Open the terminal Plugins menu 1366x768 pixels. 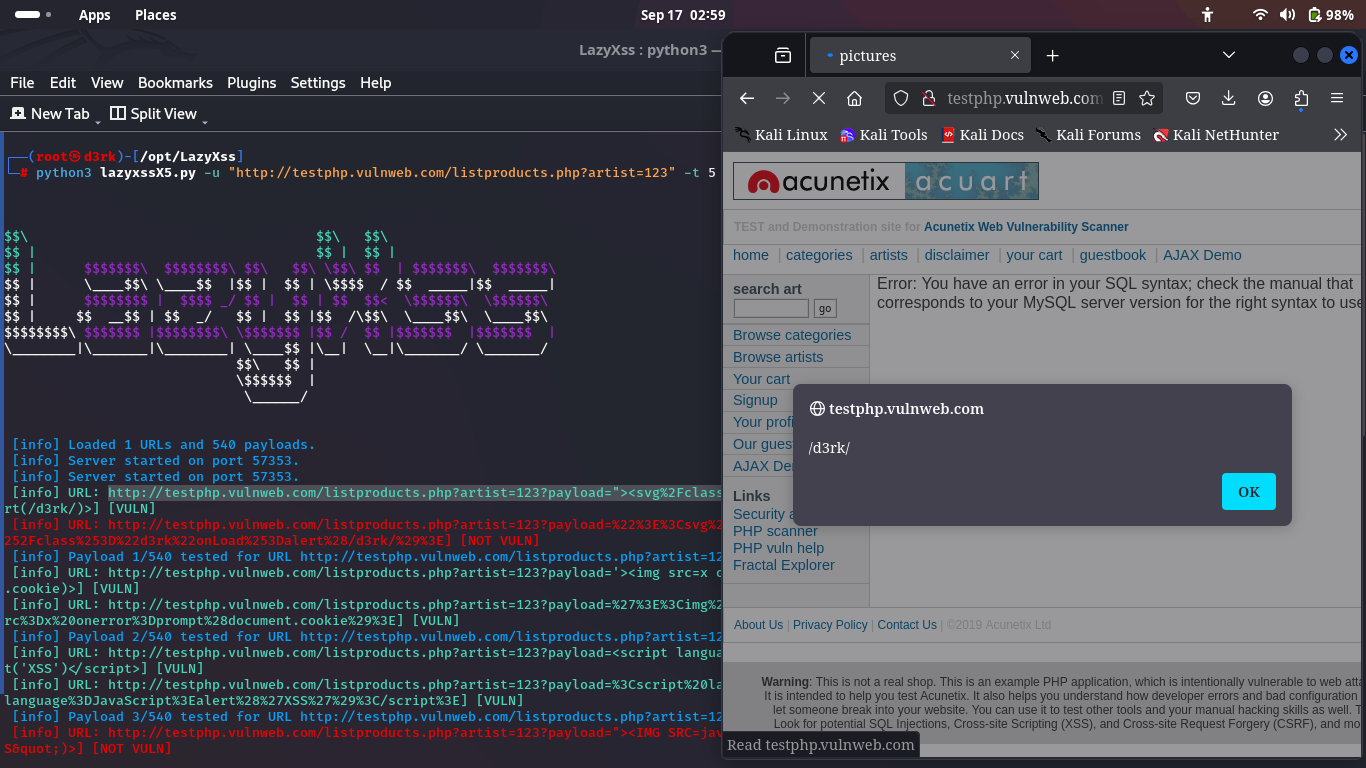tap(252, 83)
